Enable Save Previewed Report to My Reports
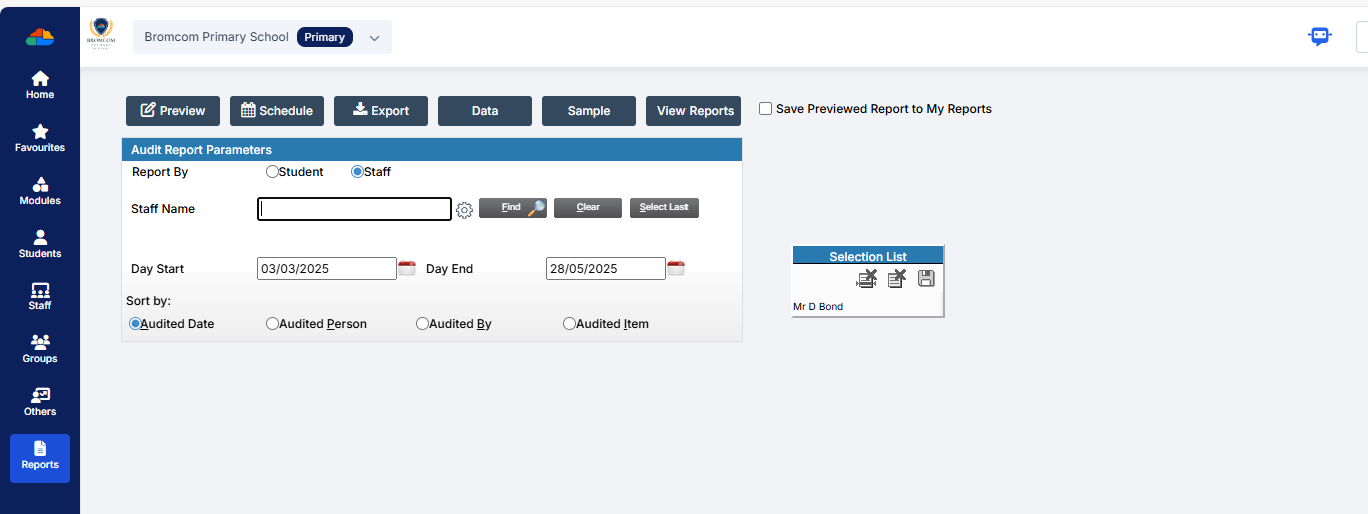The image size is (1368, 514). pos(766,109)
